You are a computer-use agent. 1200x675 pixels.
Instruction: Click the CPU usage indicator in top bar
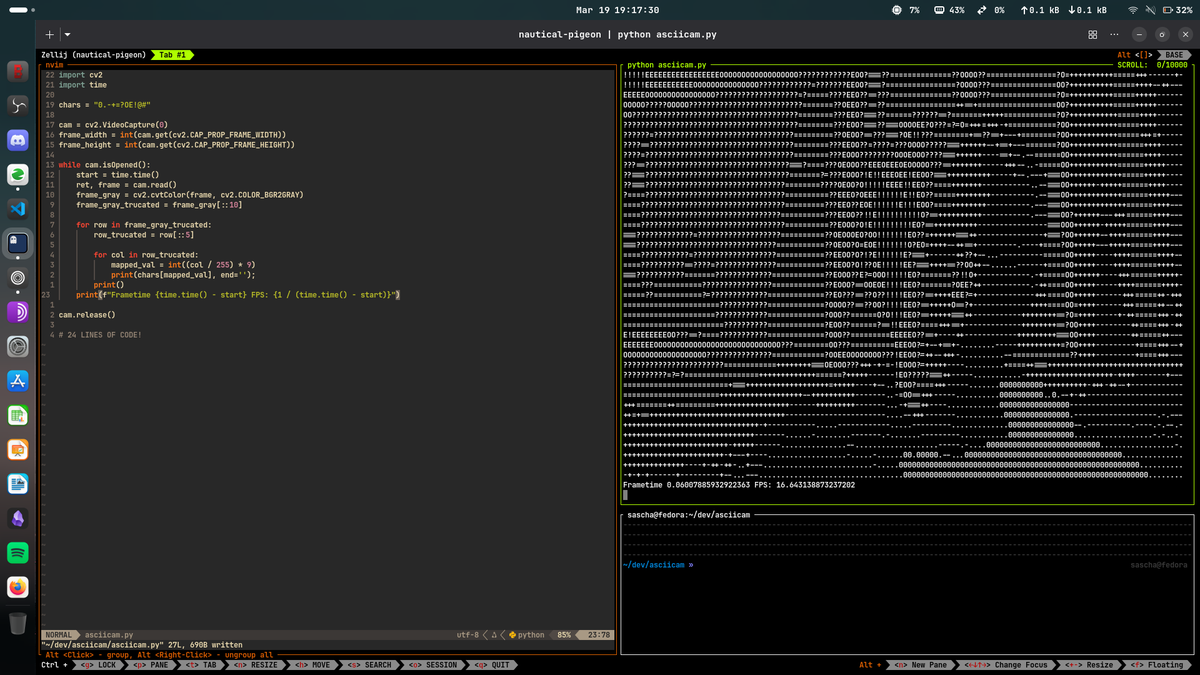906,9
